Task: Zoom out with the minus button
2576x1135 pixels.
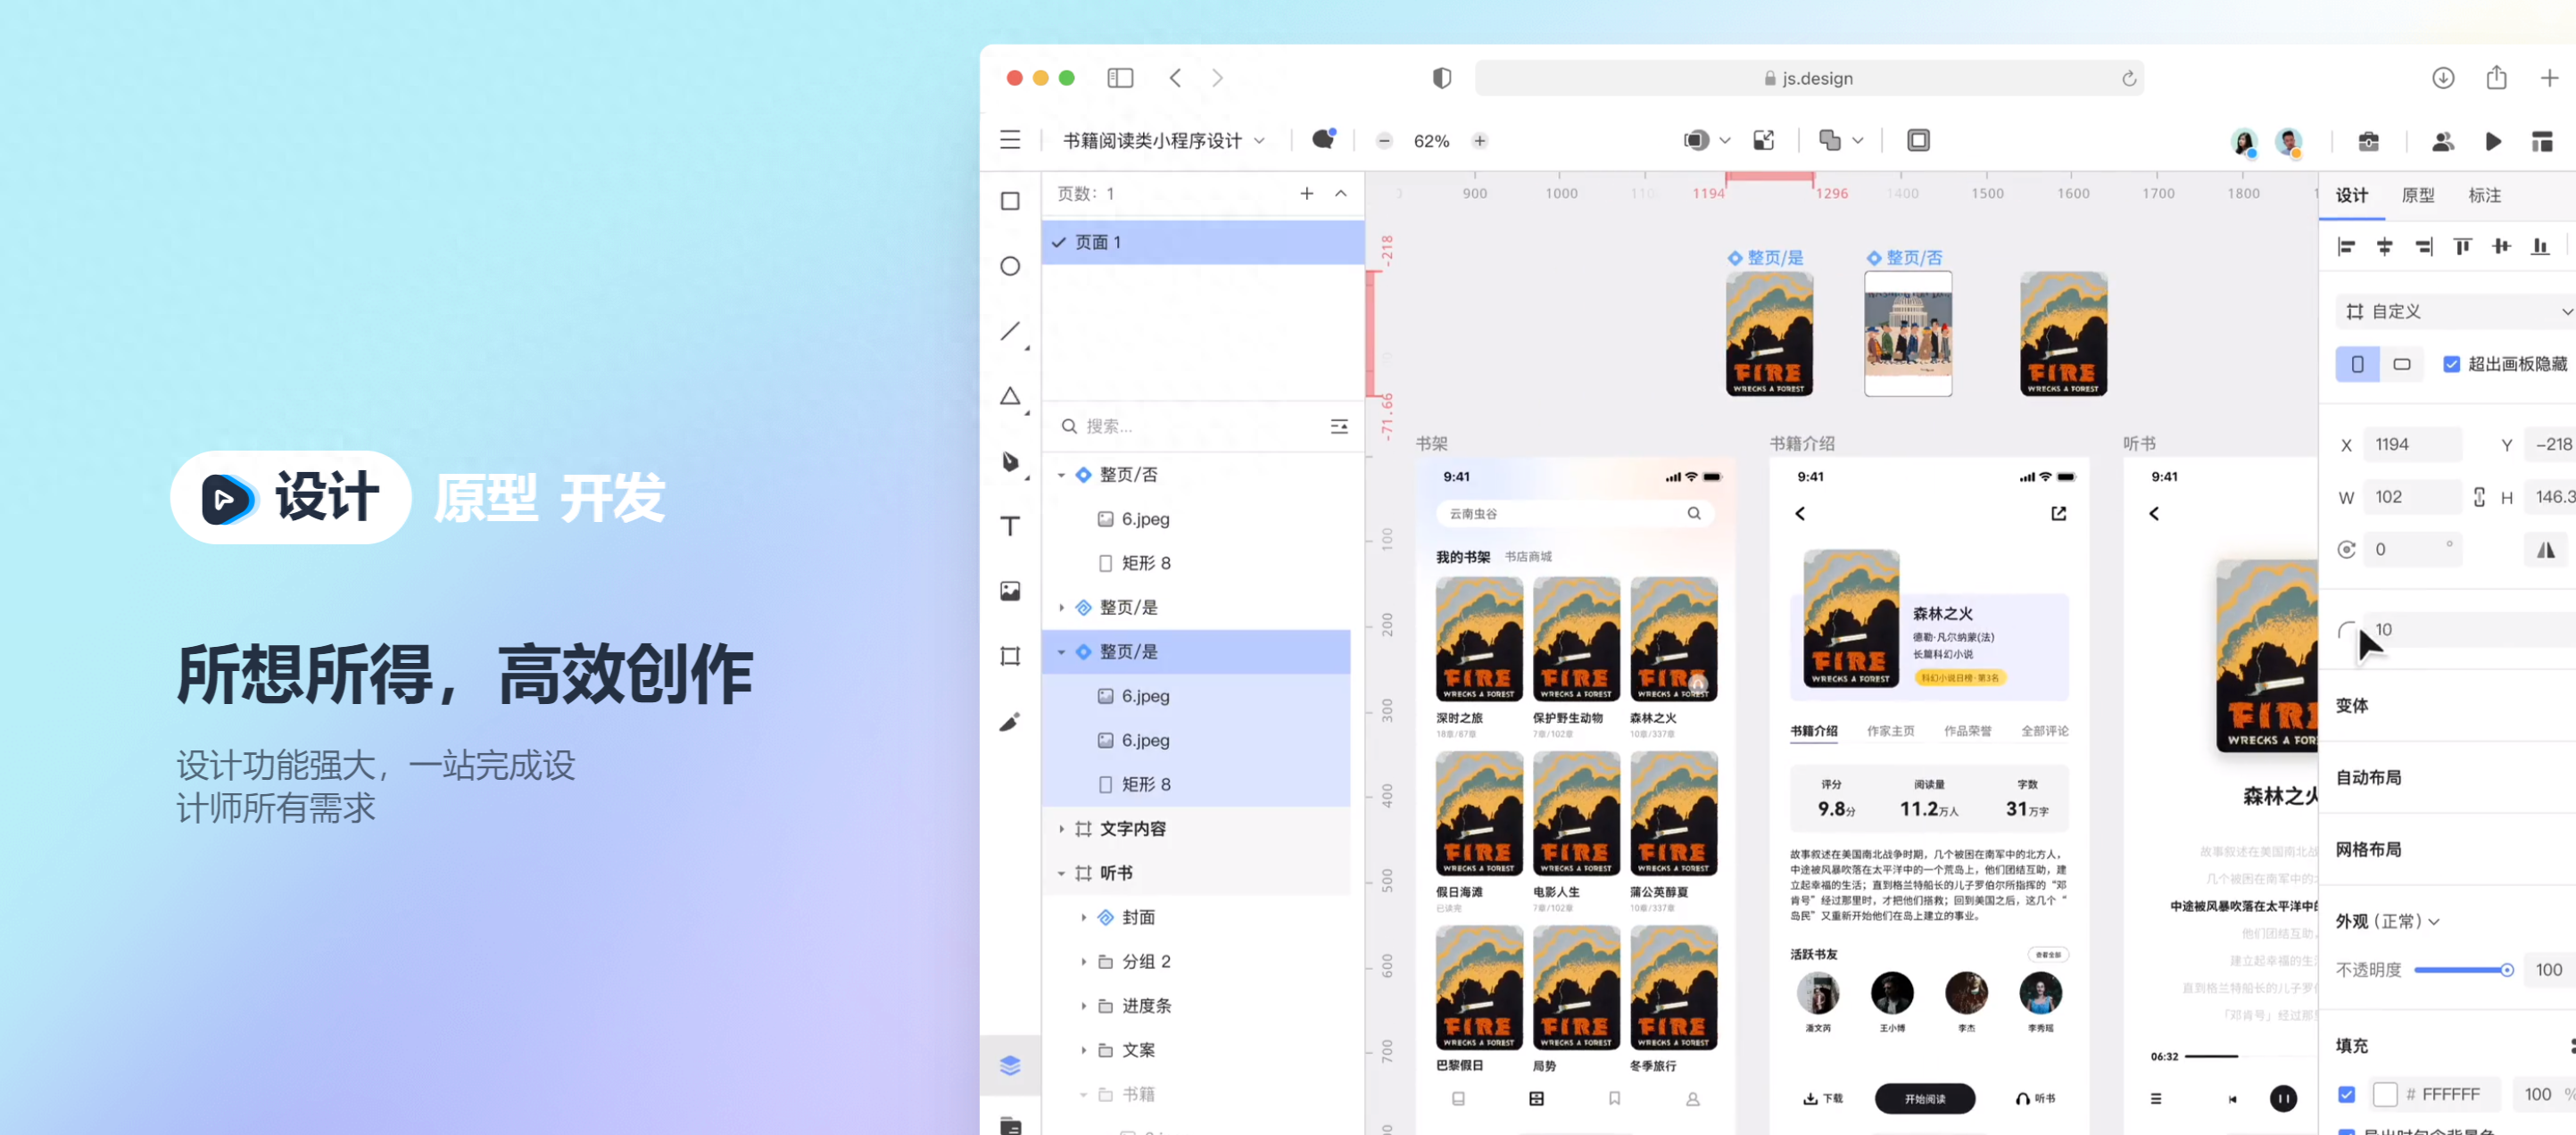Action: (1384, 141)
